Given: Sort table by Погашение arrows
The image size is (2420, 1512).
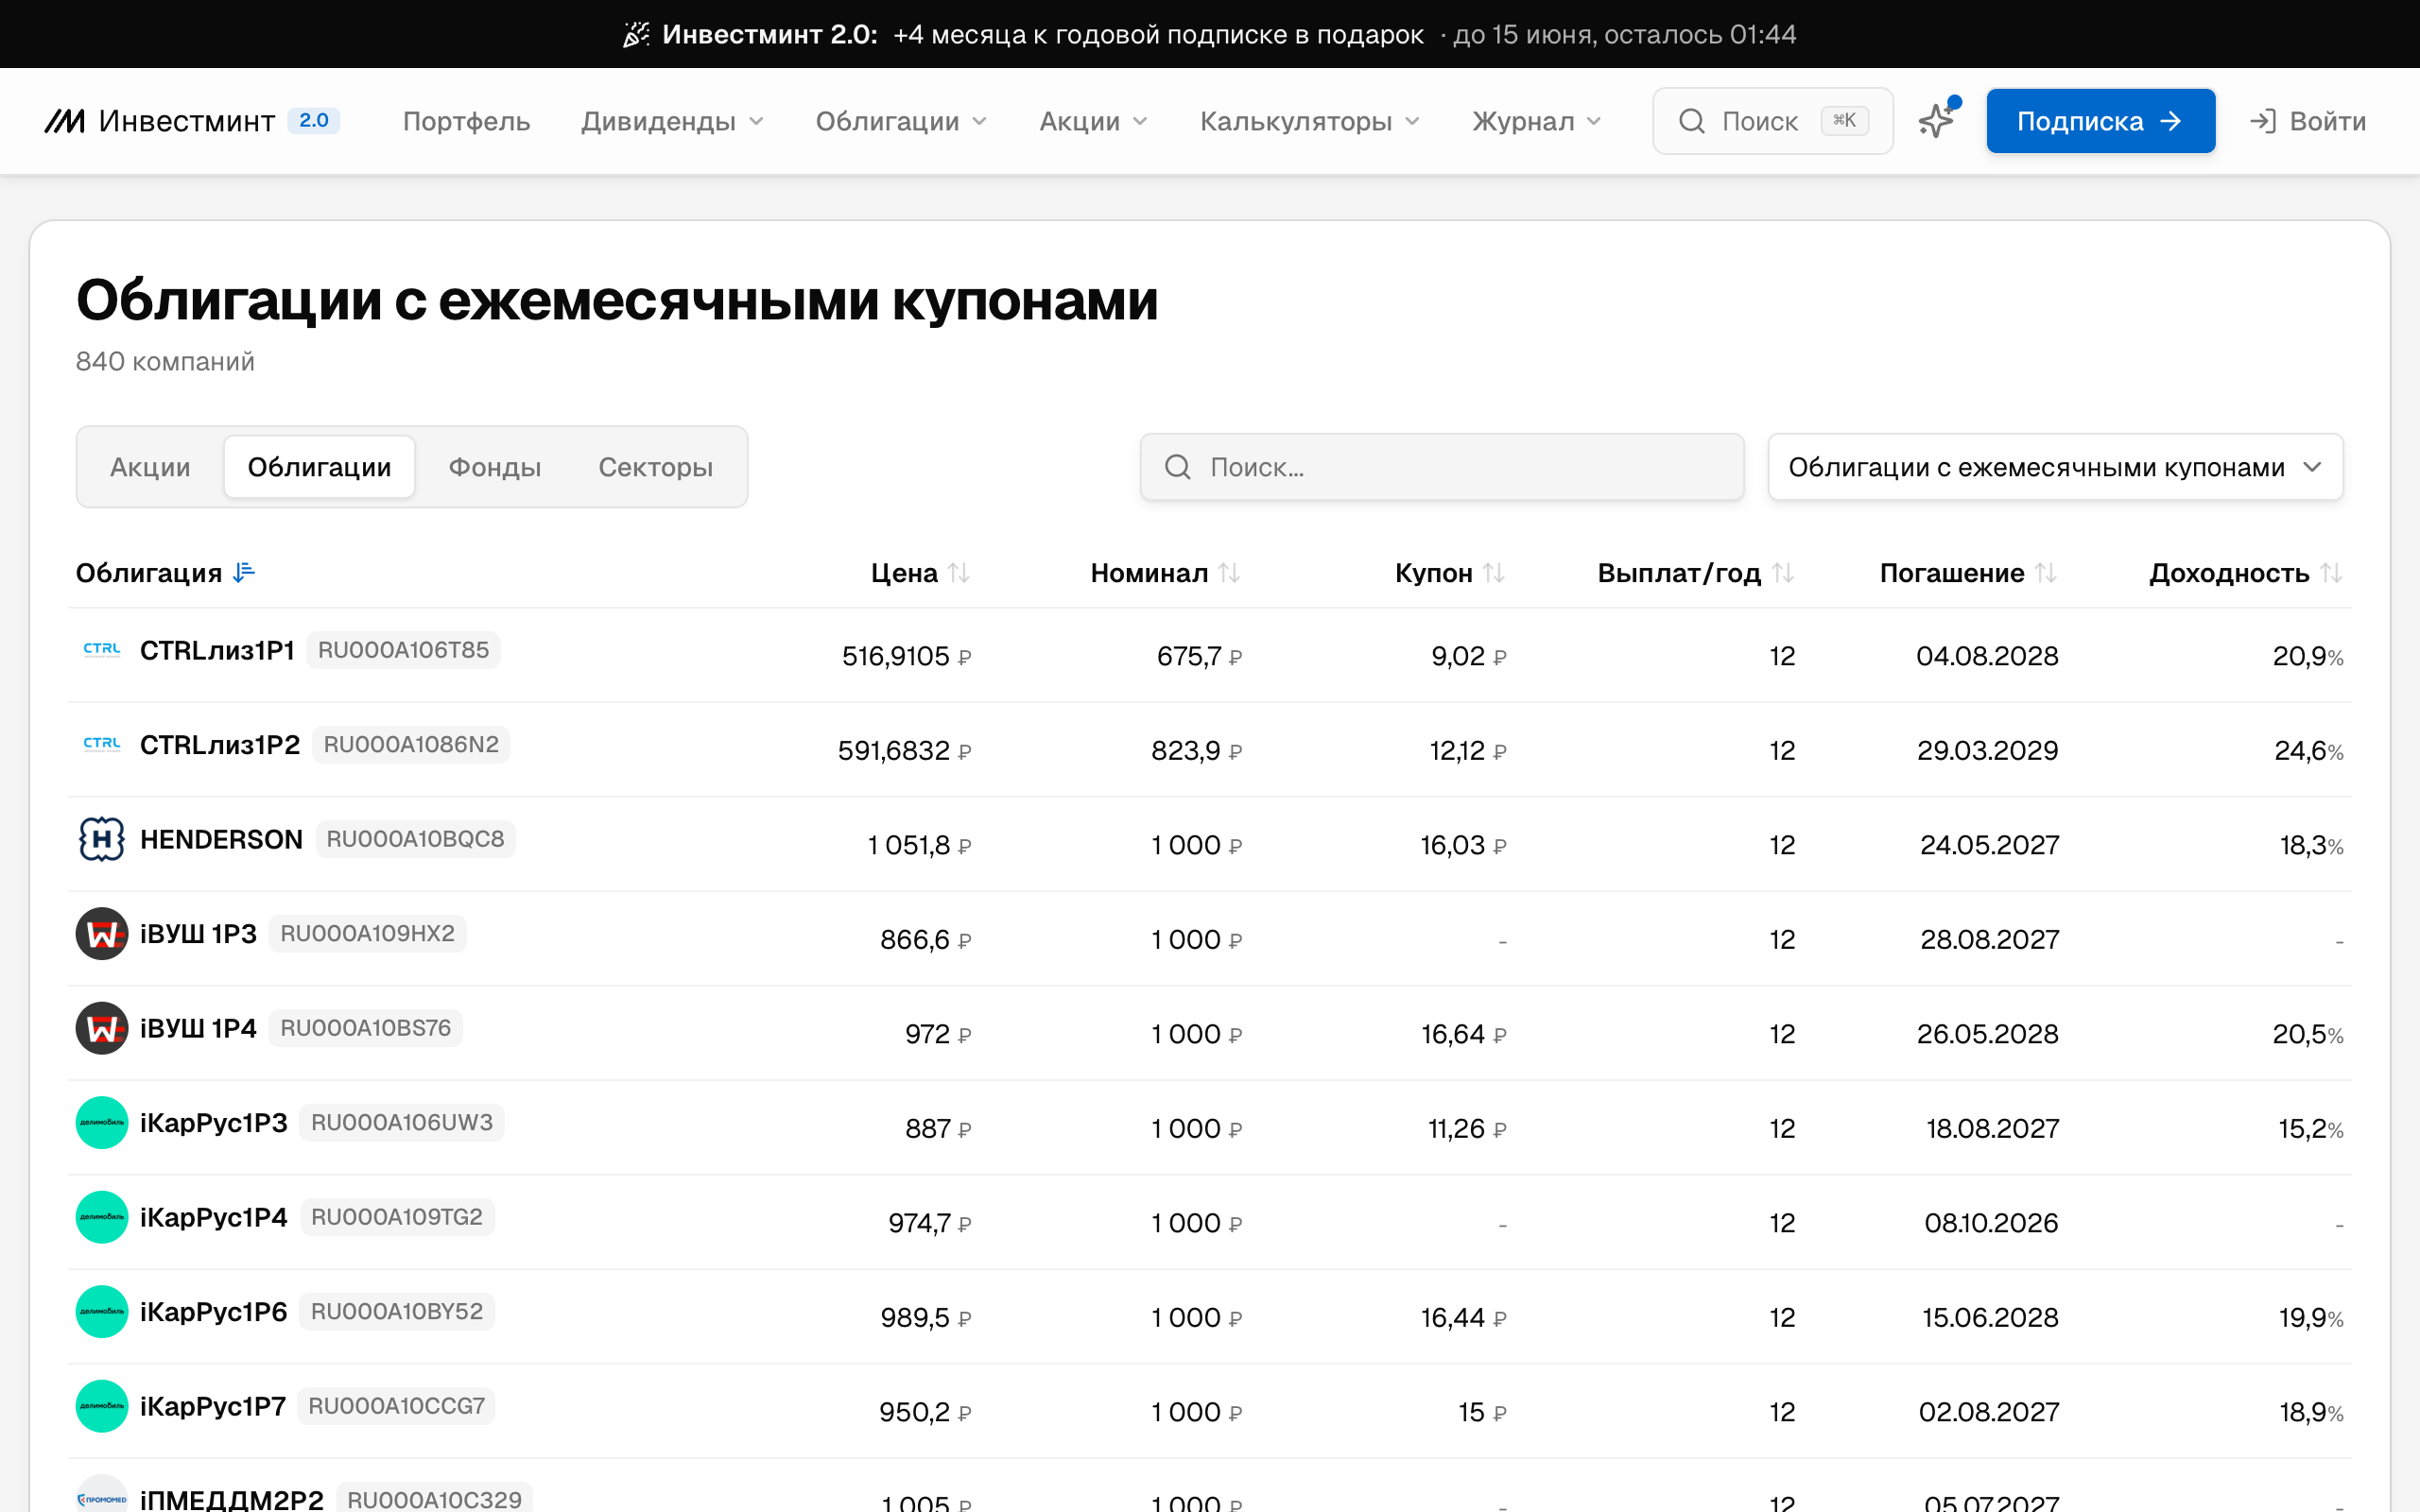Looking at the screenshot, I should click(2046, 573).
